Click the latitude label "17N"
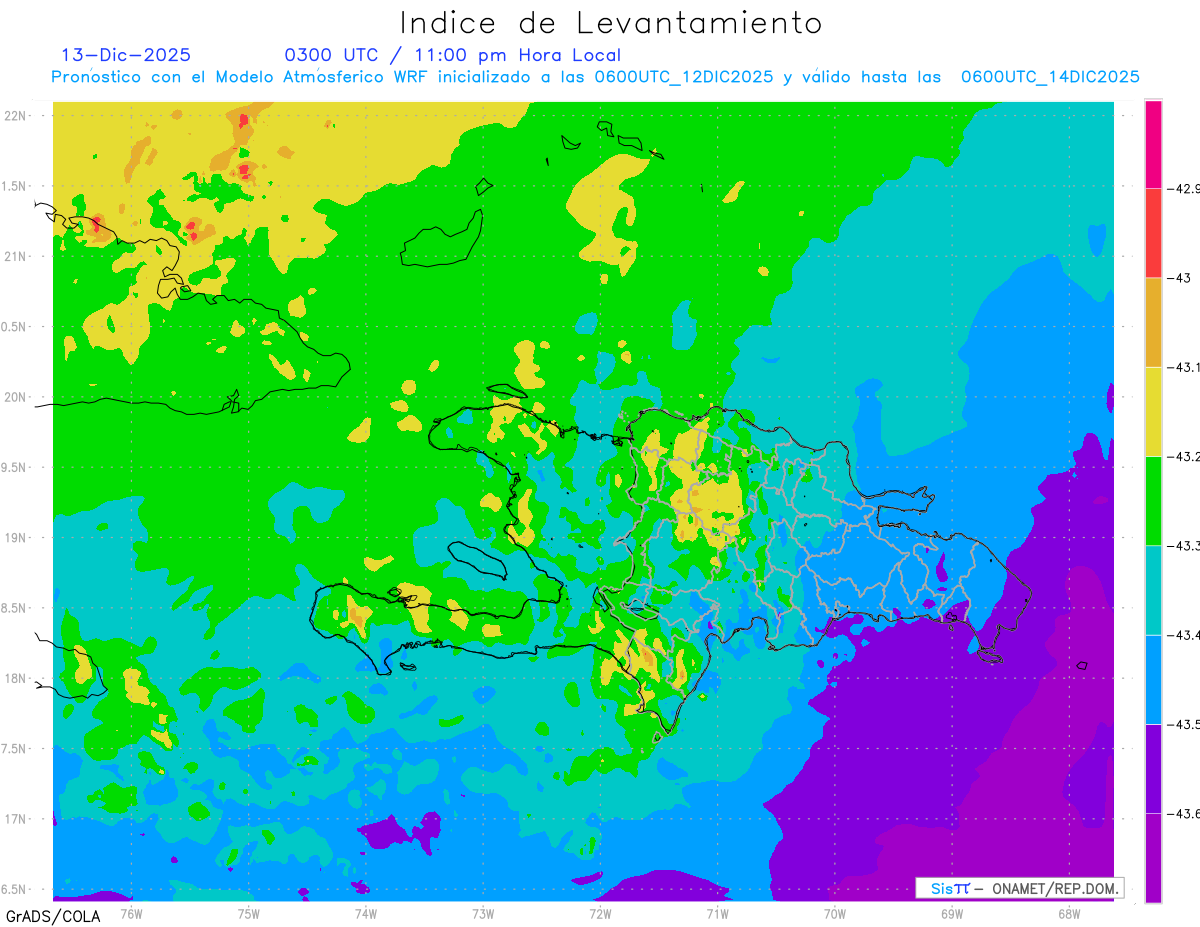The image size is (1200, 927). point(17,819)
